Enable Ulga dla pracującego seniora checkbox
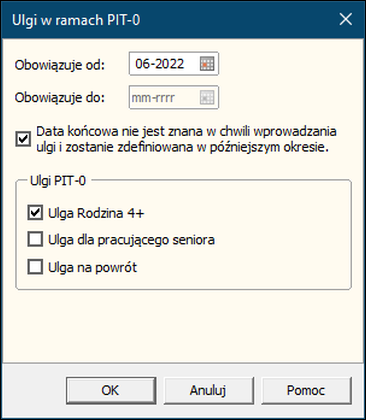 click(x=35, y=239)
